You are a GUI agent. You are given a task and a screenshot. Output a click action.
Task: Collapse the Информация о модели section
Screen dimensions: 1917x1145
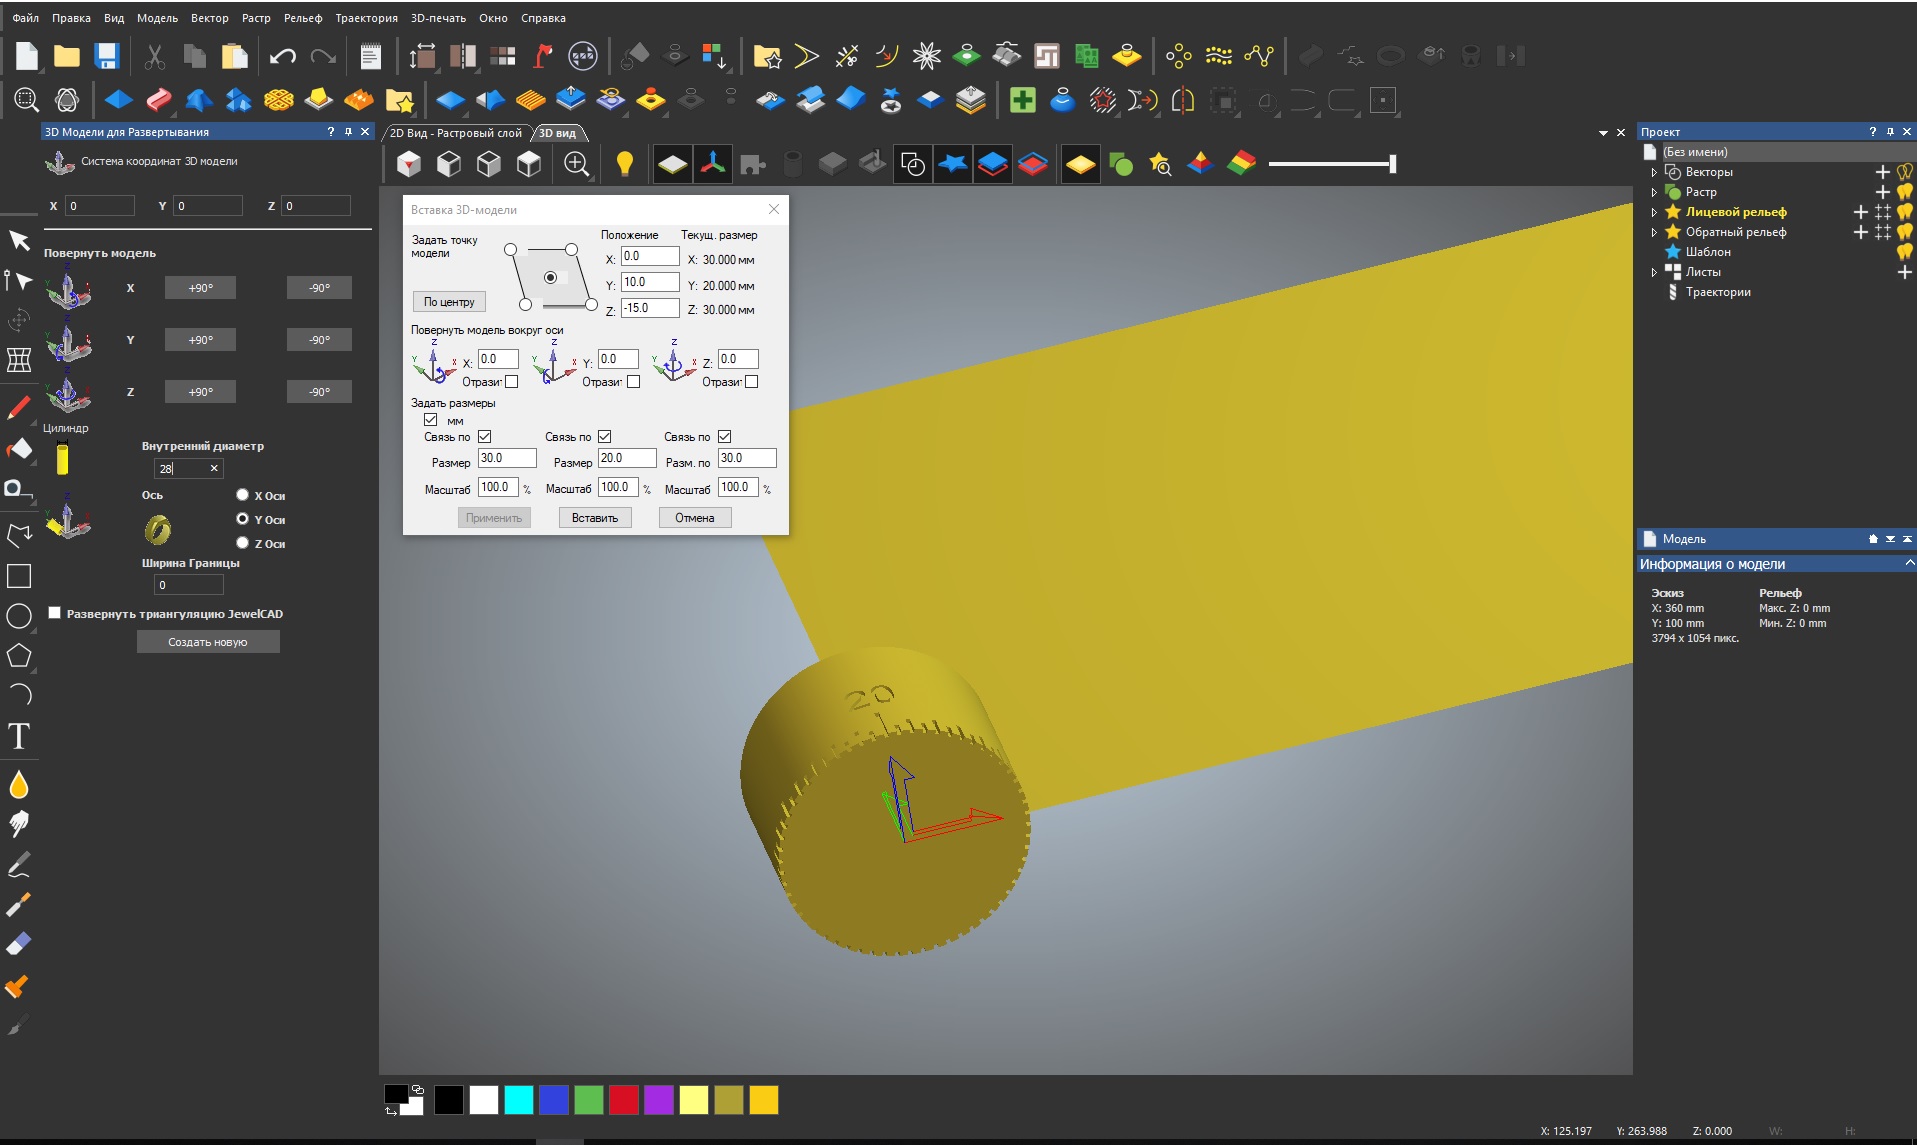(x=1909, y=563)
